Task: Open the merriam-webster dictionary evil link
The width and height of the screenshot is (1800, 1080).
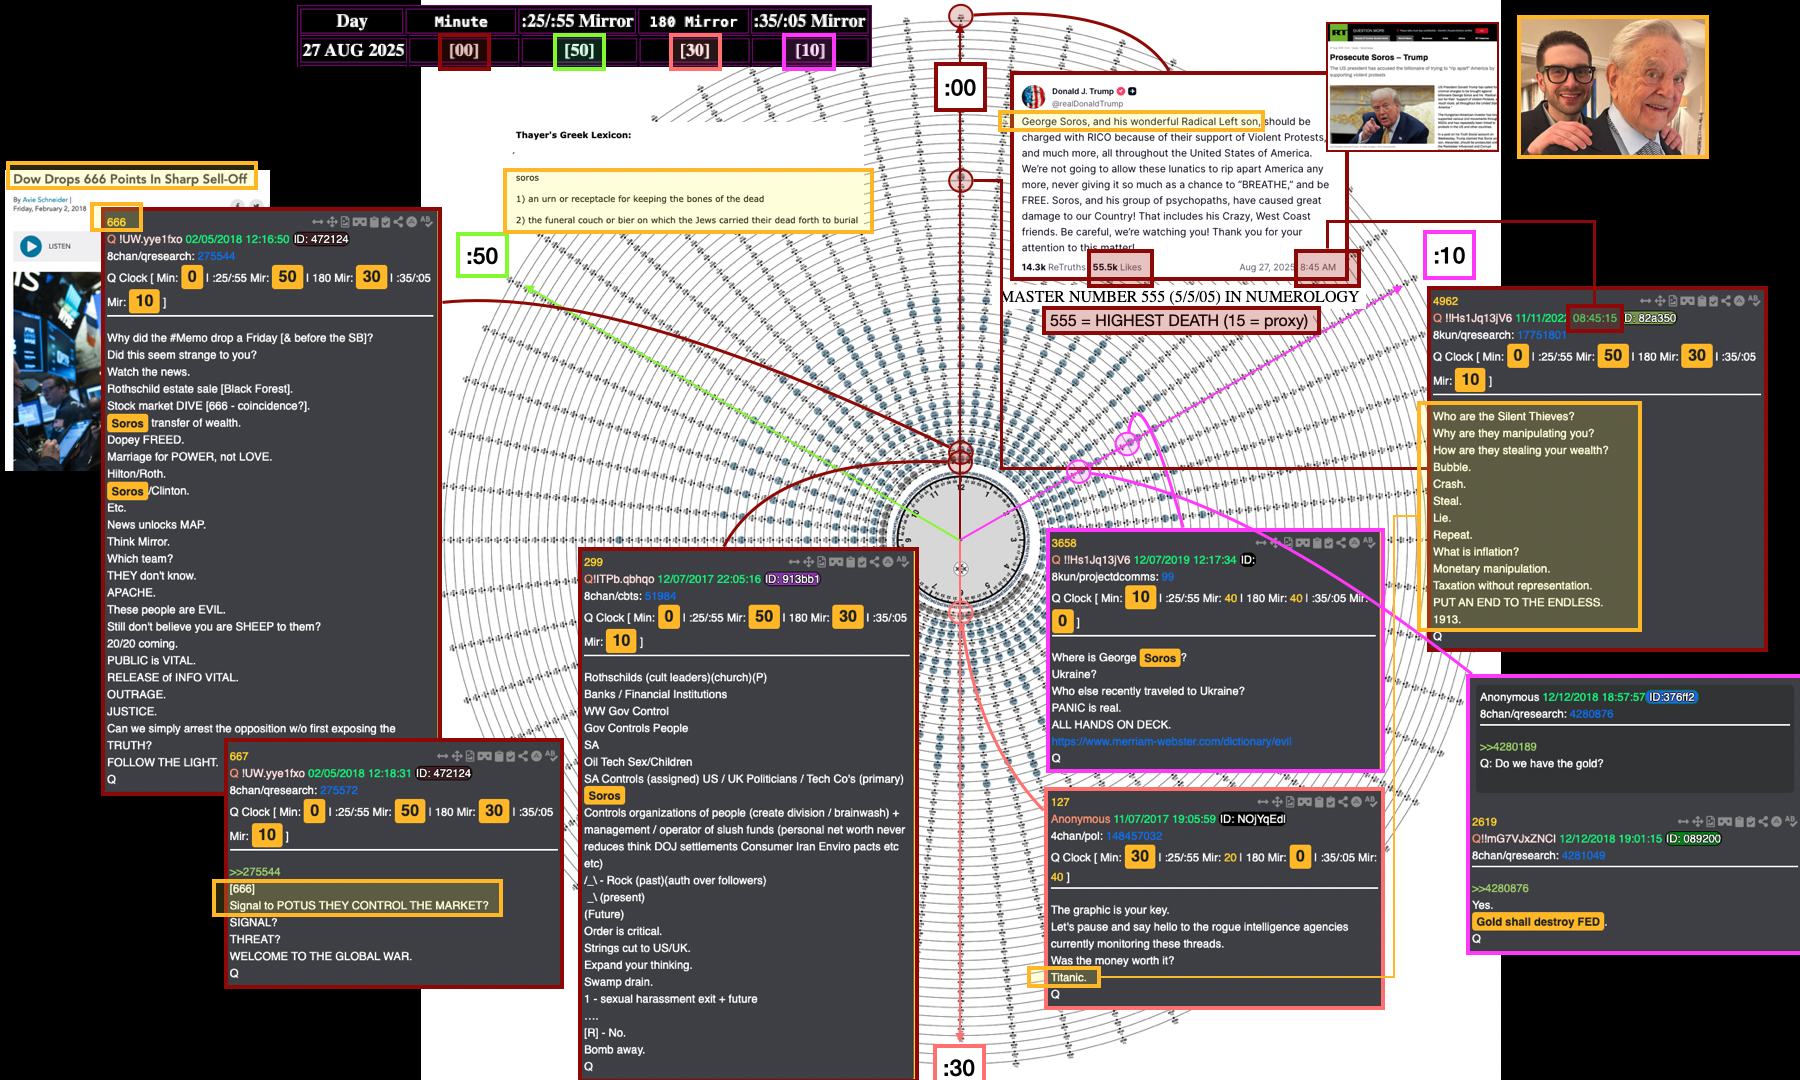Action: tap(1171, 742)
